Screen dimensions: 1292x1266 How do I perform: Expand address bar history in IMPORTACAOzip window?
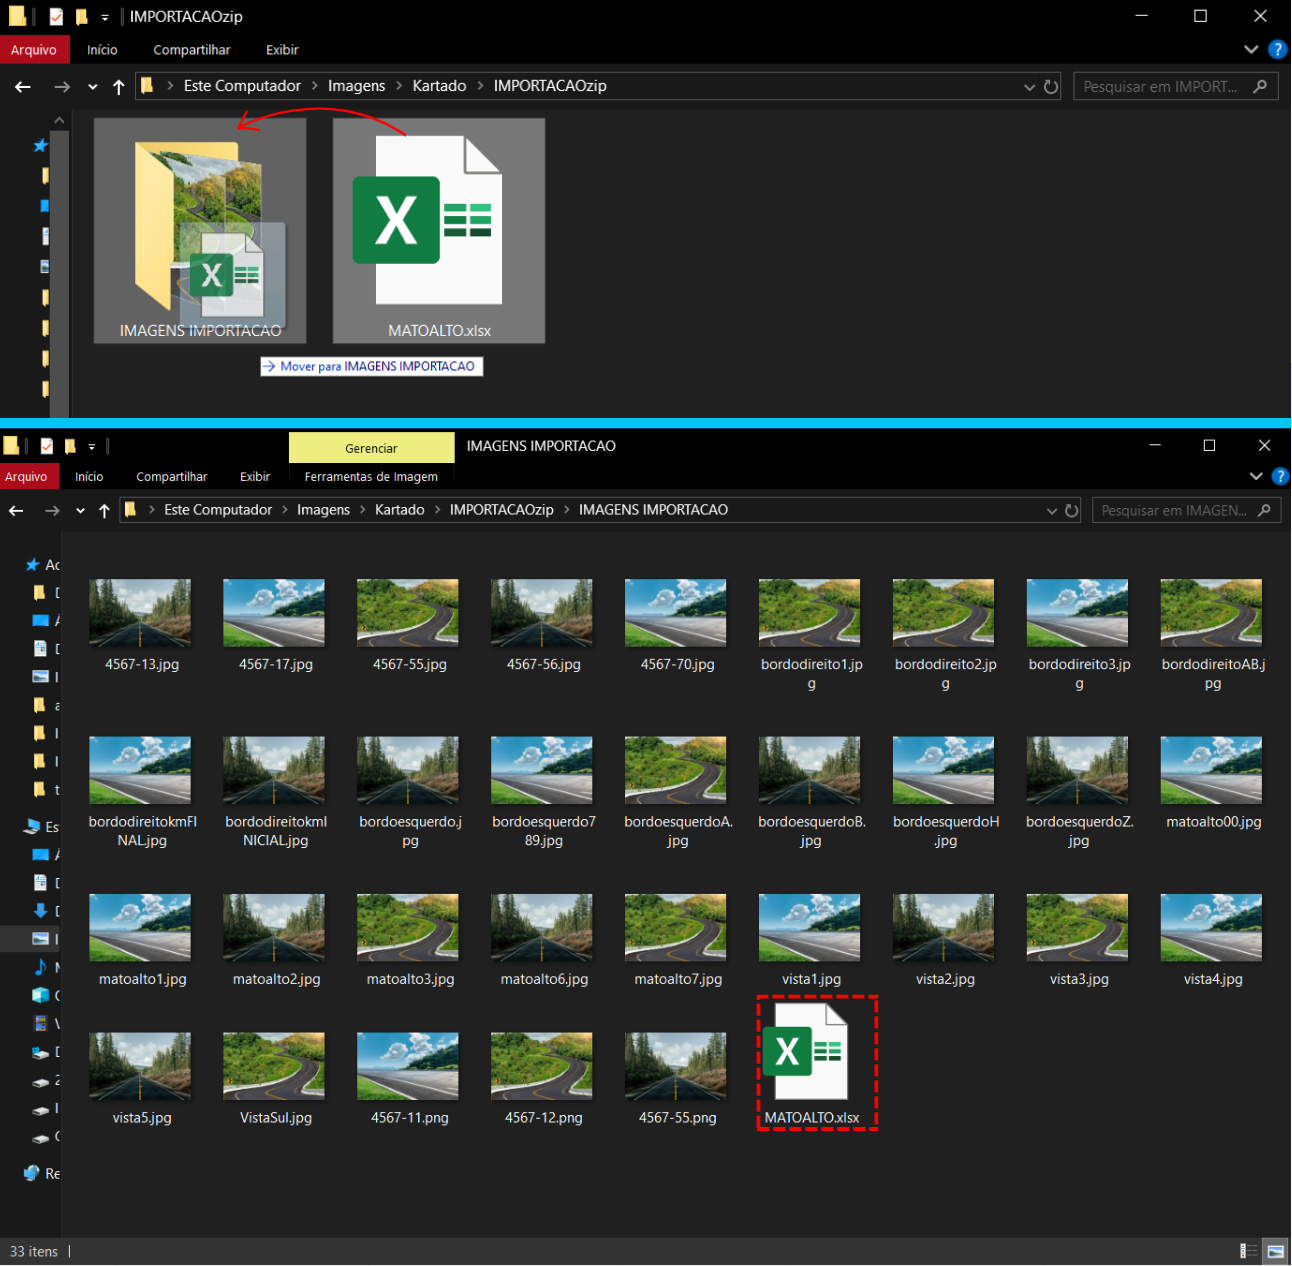(x=1029, y=87)
